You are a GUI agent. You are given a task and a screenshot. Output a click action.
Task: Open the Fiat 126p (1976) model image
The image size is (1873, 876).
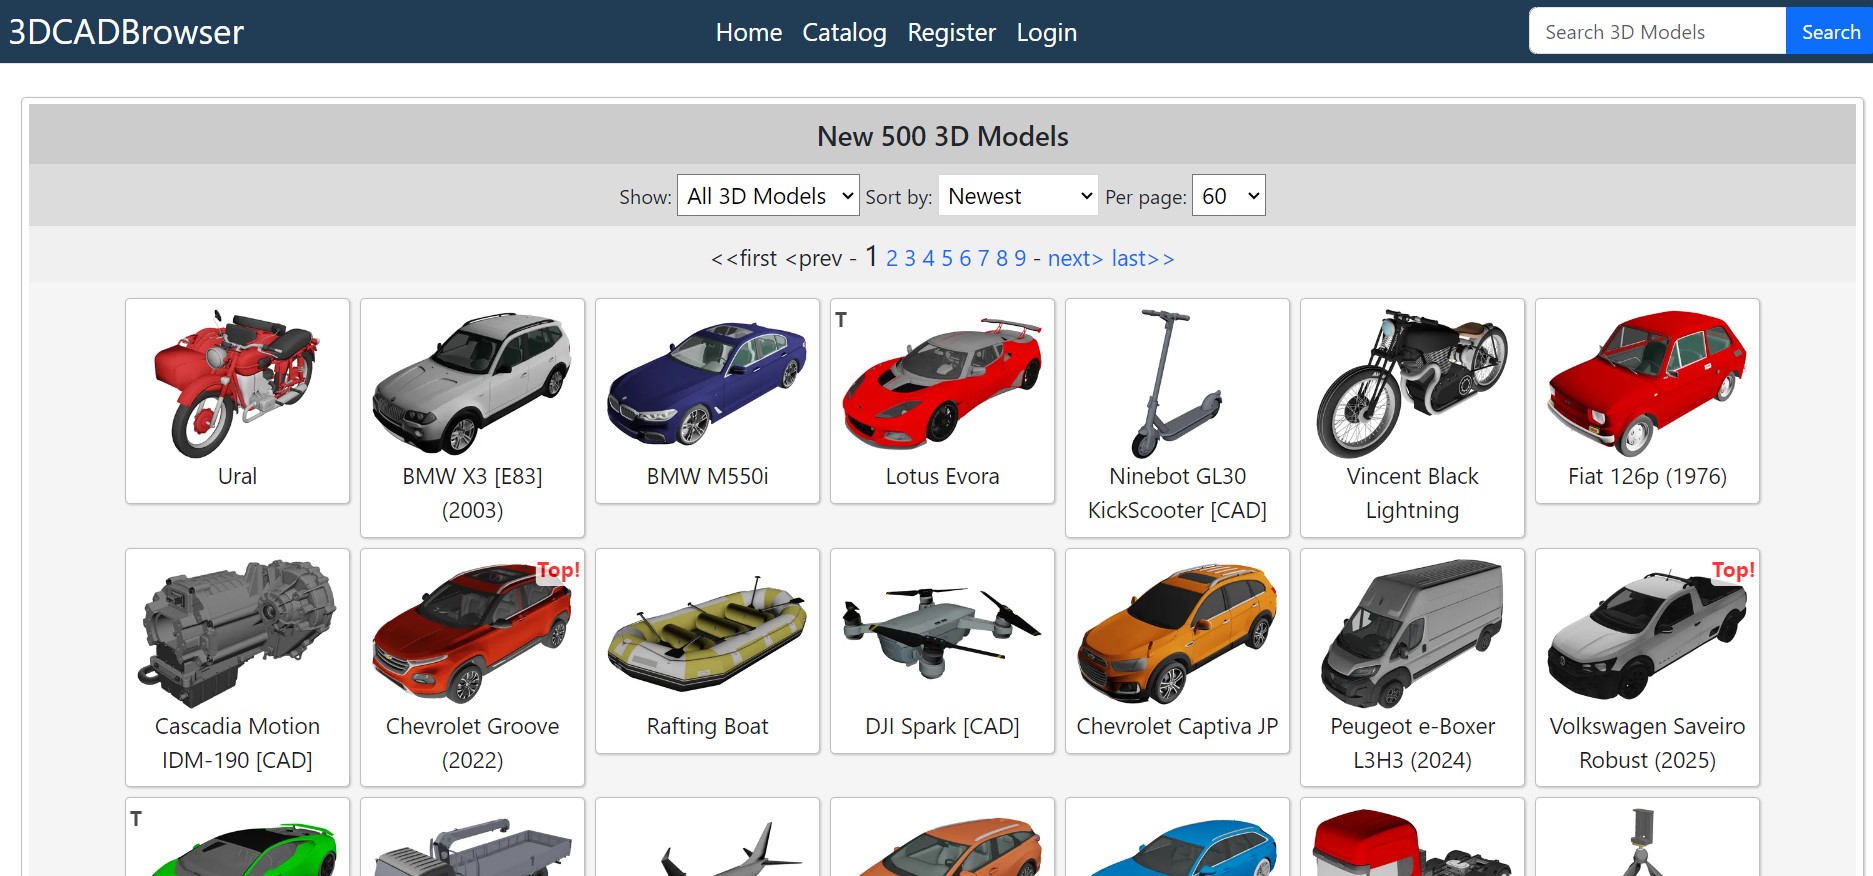[x=1647, y=383]
